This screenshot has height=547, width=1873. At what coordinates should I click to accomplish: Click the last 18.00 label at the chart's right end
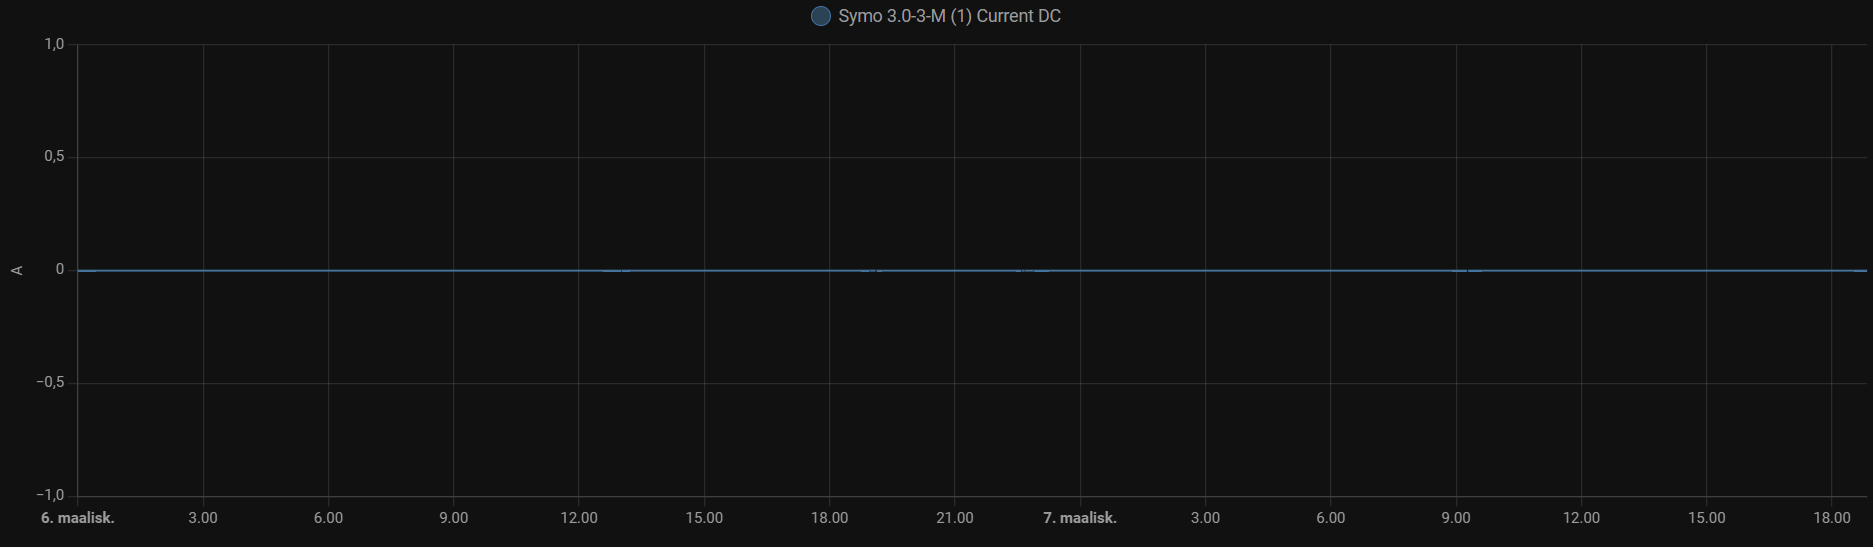coord(1831,518)
